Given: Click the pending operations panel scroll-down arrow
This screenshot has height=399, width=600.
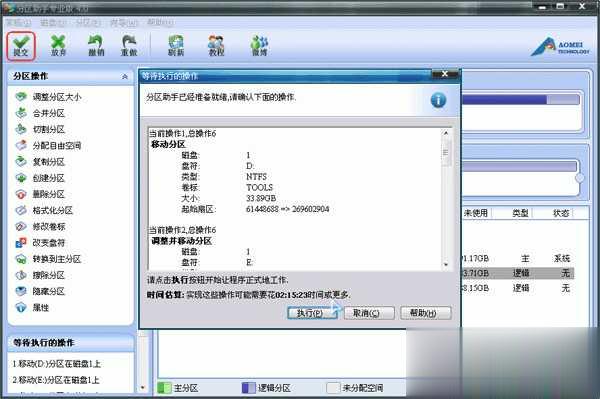Looking at the screenshot, I should (x=142, y=388).
